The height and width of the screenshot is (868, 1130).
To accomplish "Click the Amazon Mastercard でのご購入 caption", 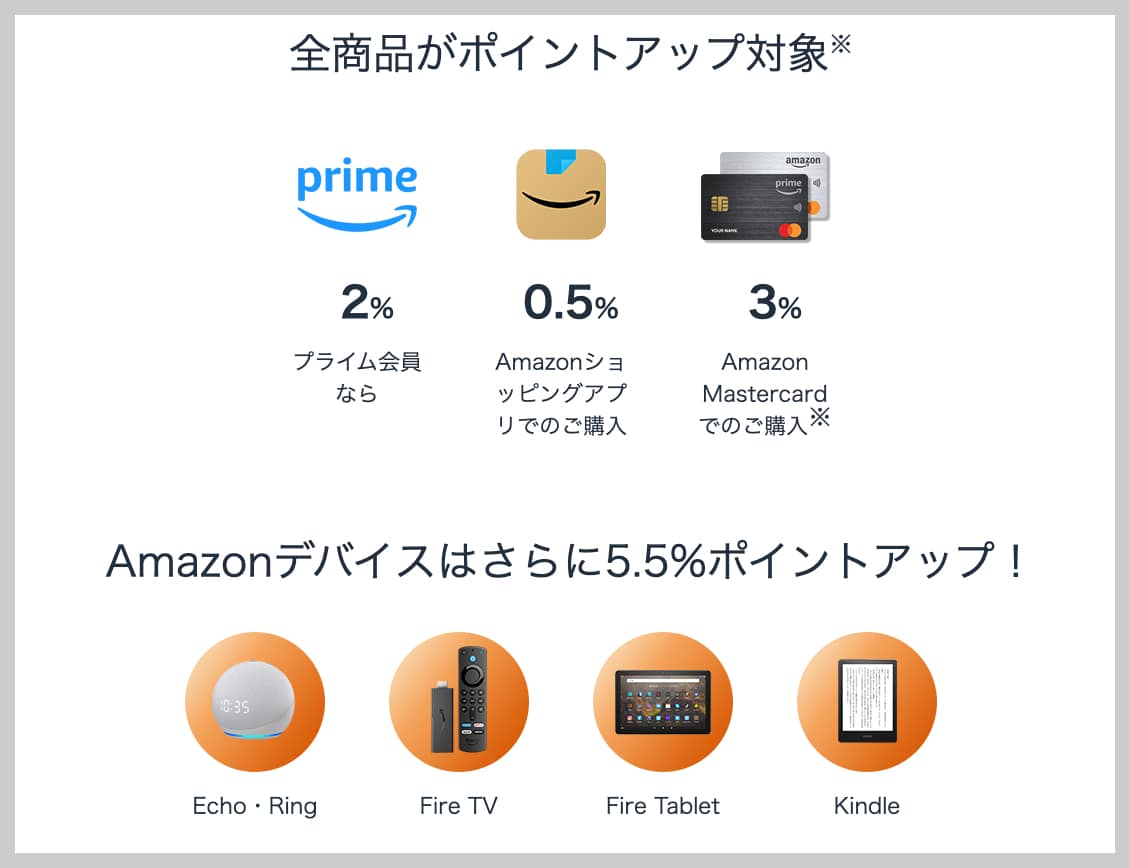I will click(x=765, y=393).
